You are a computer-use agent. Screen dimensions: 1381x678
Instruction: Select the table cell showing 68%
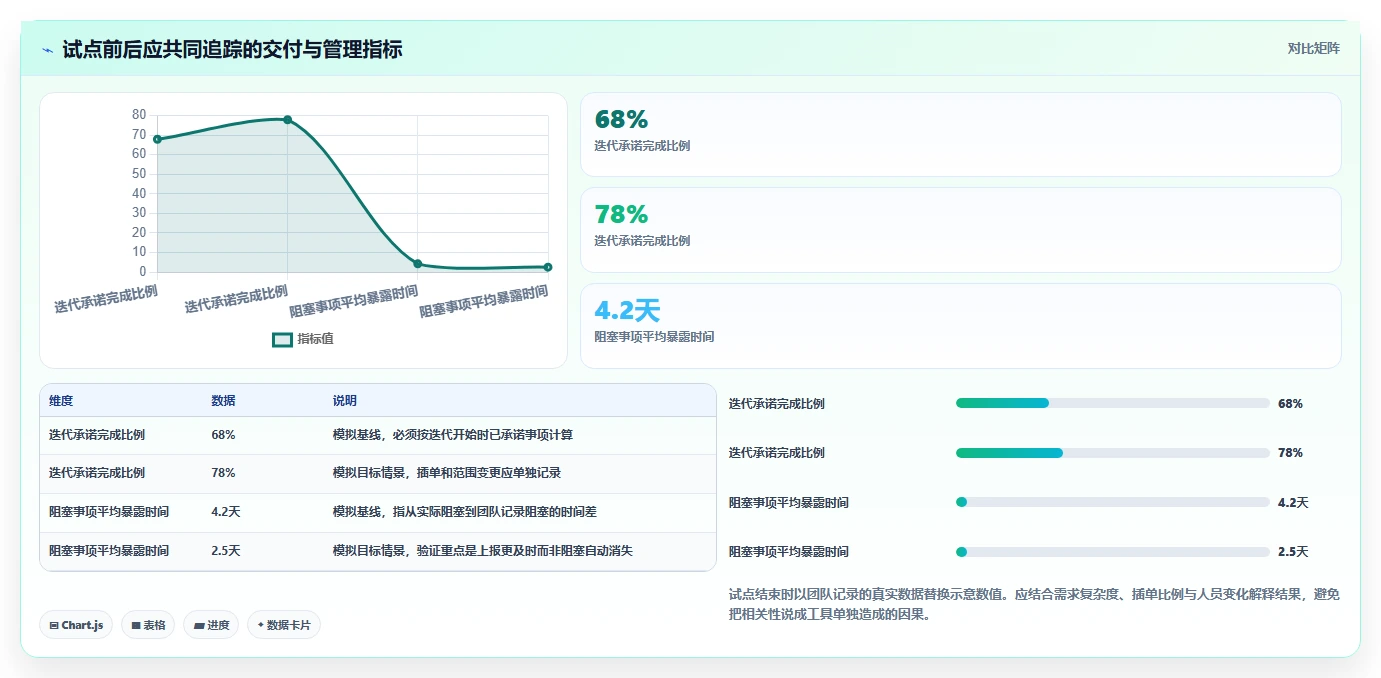click(x=223, y=435)
